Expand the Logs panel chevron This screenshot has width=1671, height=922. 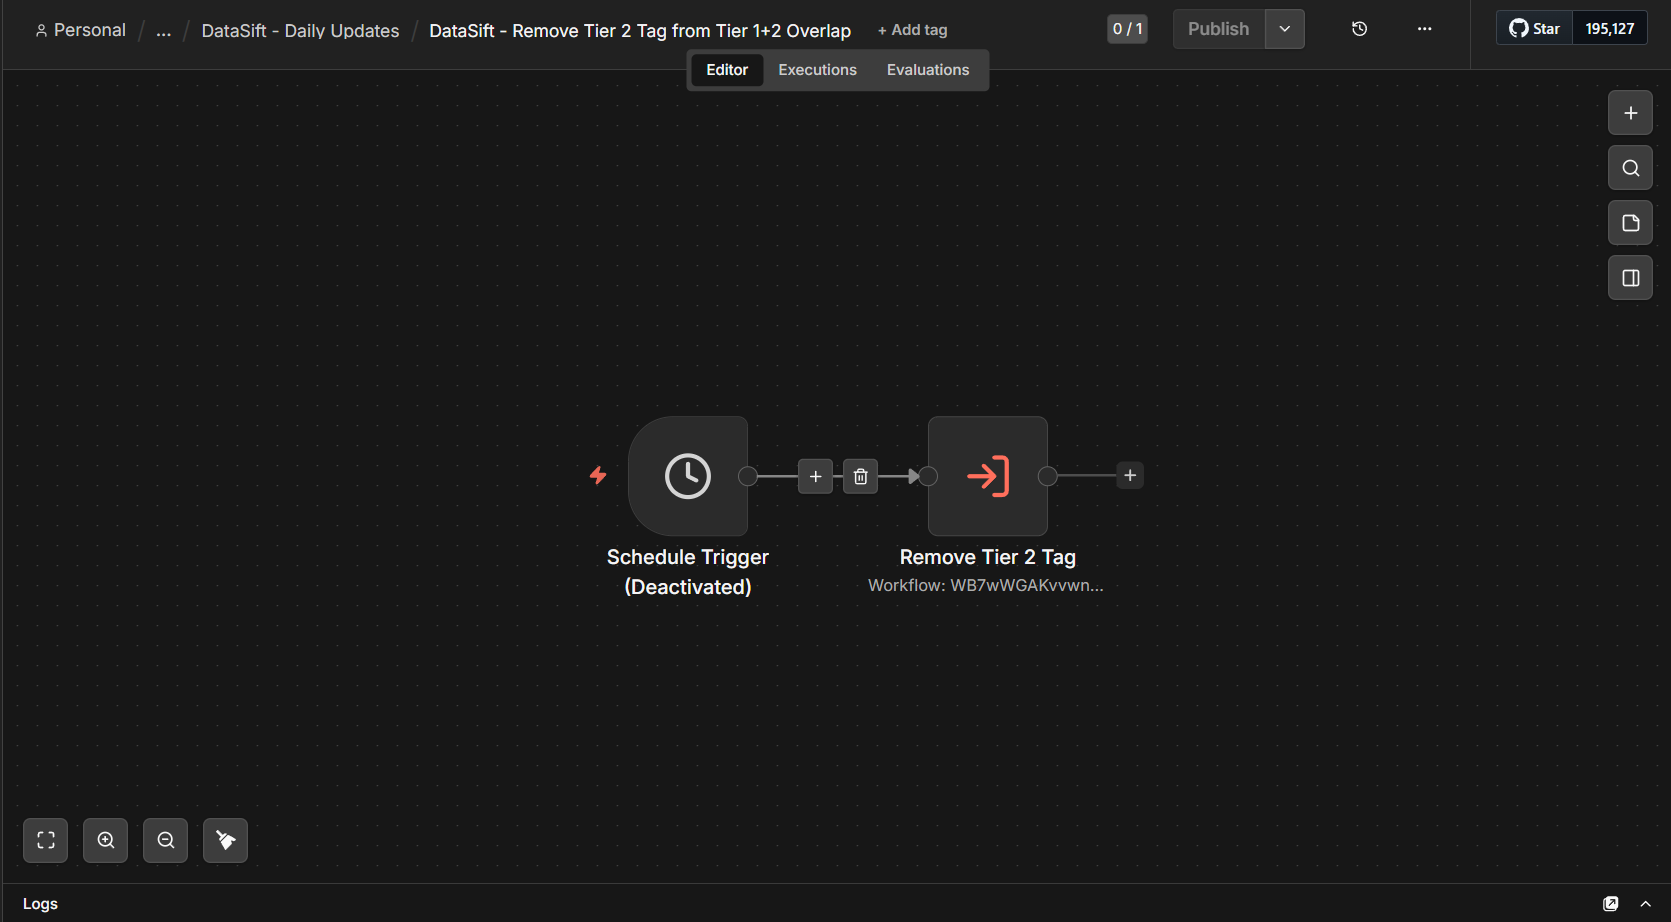click(x=1645, y=903)
